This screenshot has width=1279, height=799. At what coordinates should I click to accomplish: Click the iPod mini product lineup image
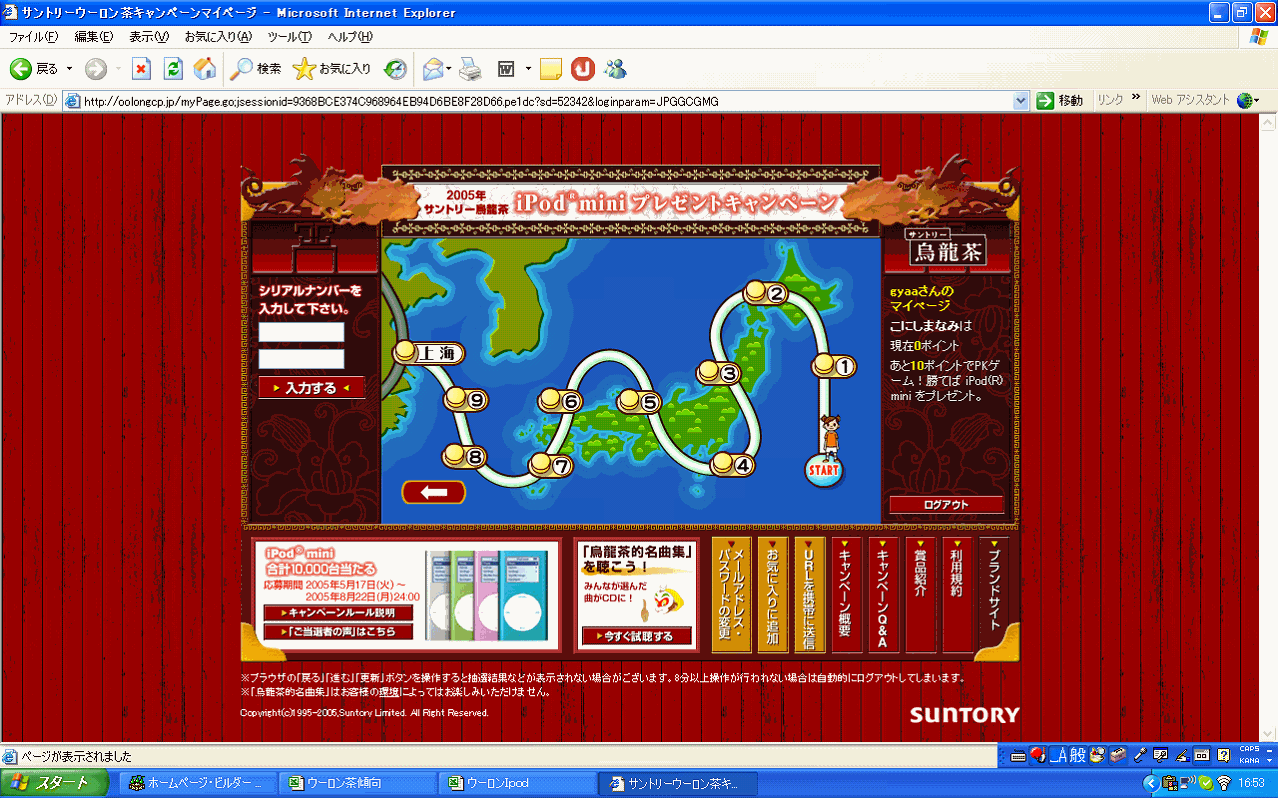click(x=487, y=595)
